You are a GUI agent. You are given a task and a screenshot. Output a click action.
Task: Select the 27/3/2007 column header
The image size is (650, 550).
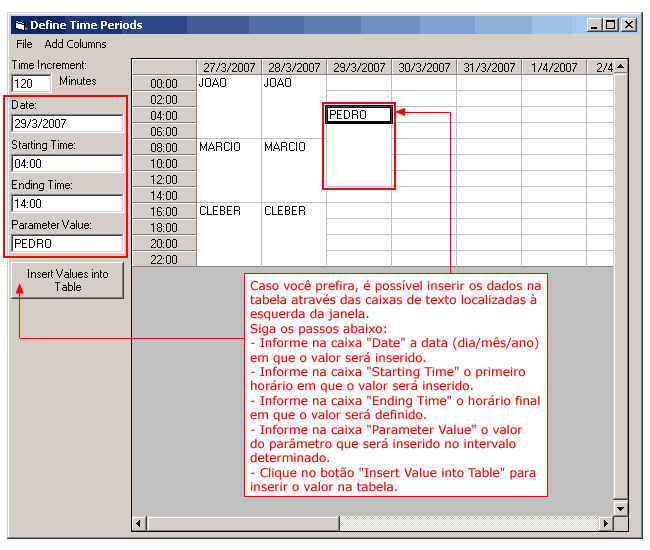pos(229,67)
